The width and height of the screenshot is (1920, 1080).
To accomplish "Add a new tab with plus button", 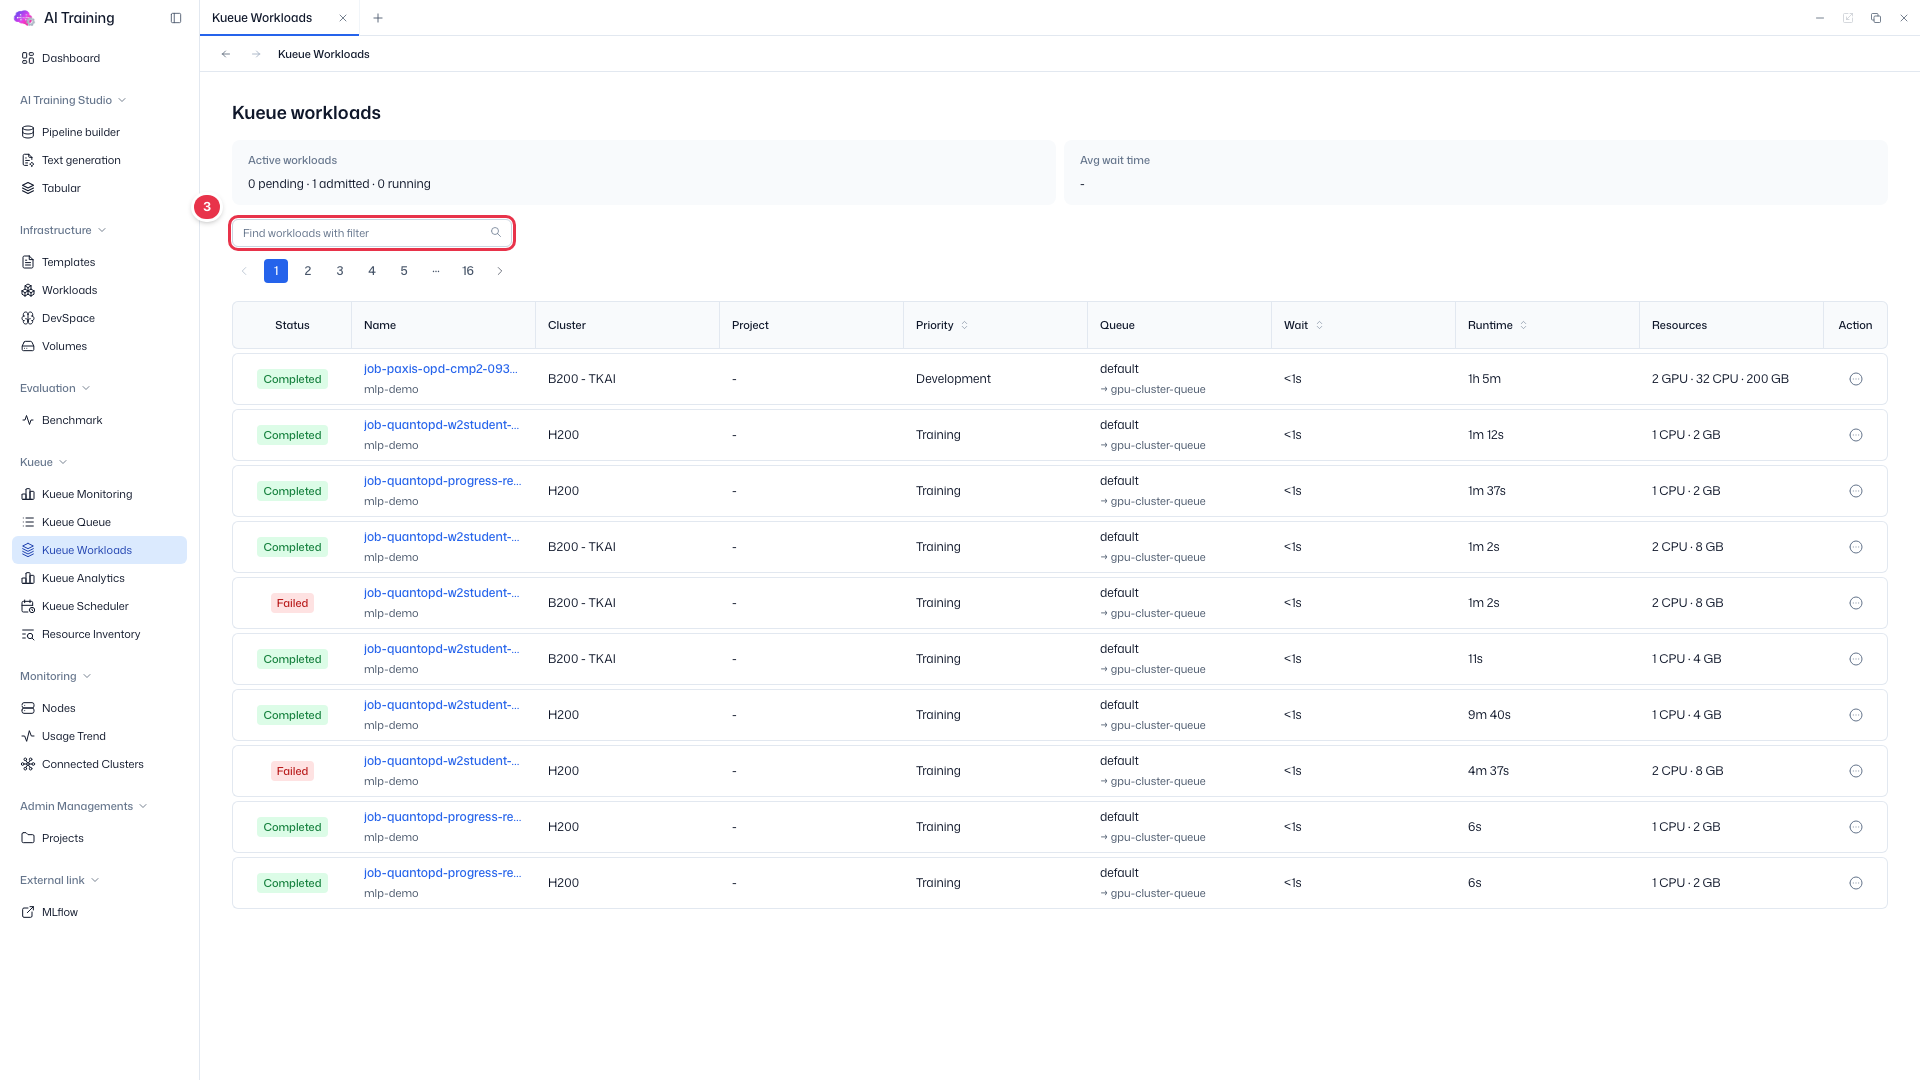I will pos(377,18).
